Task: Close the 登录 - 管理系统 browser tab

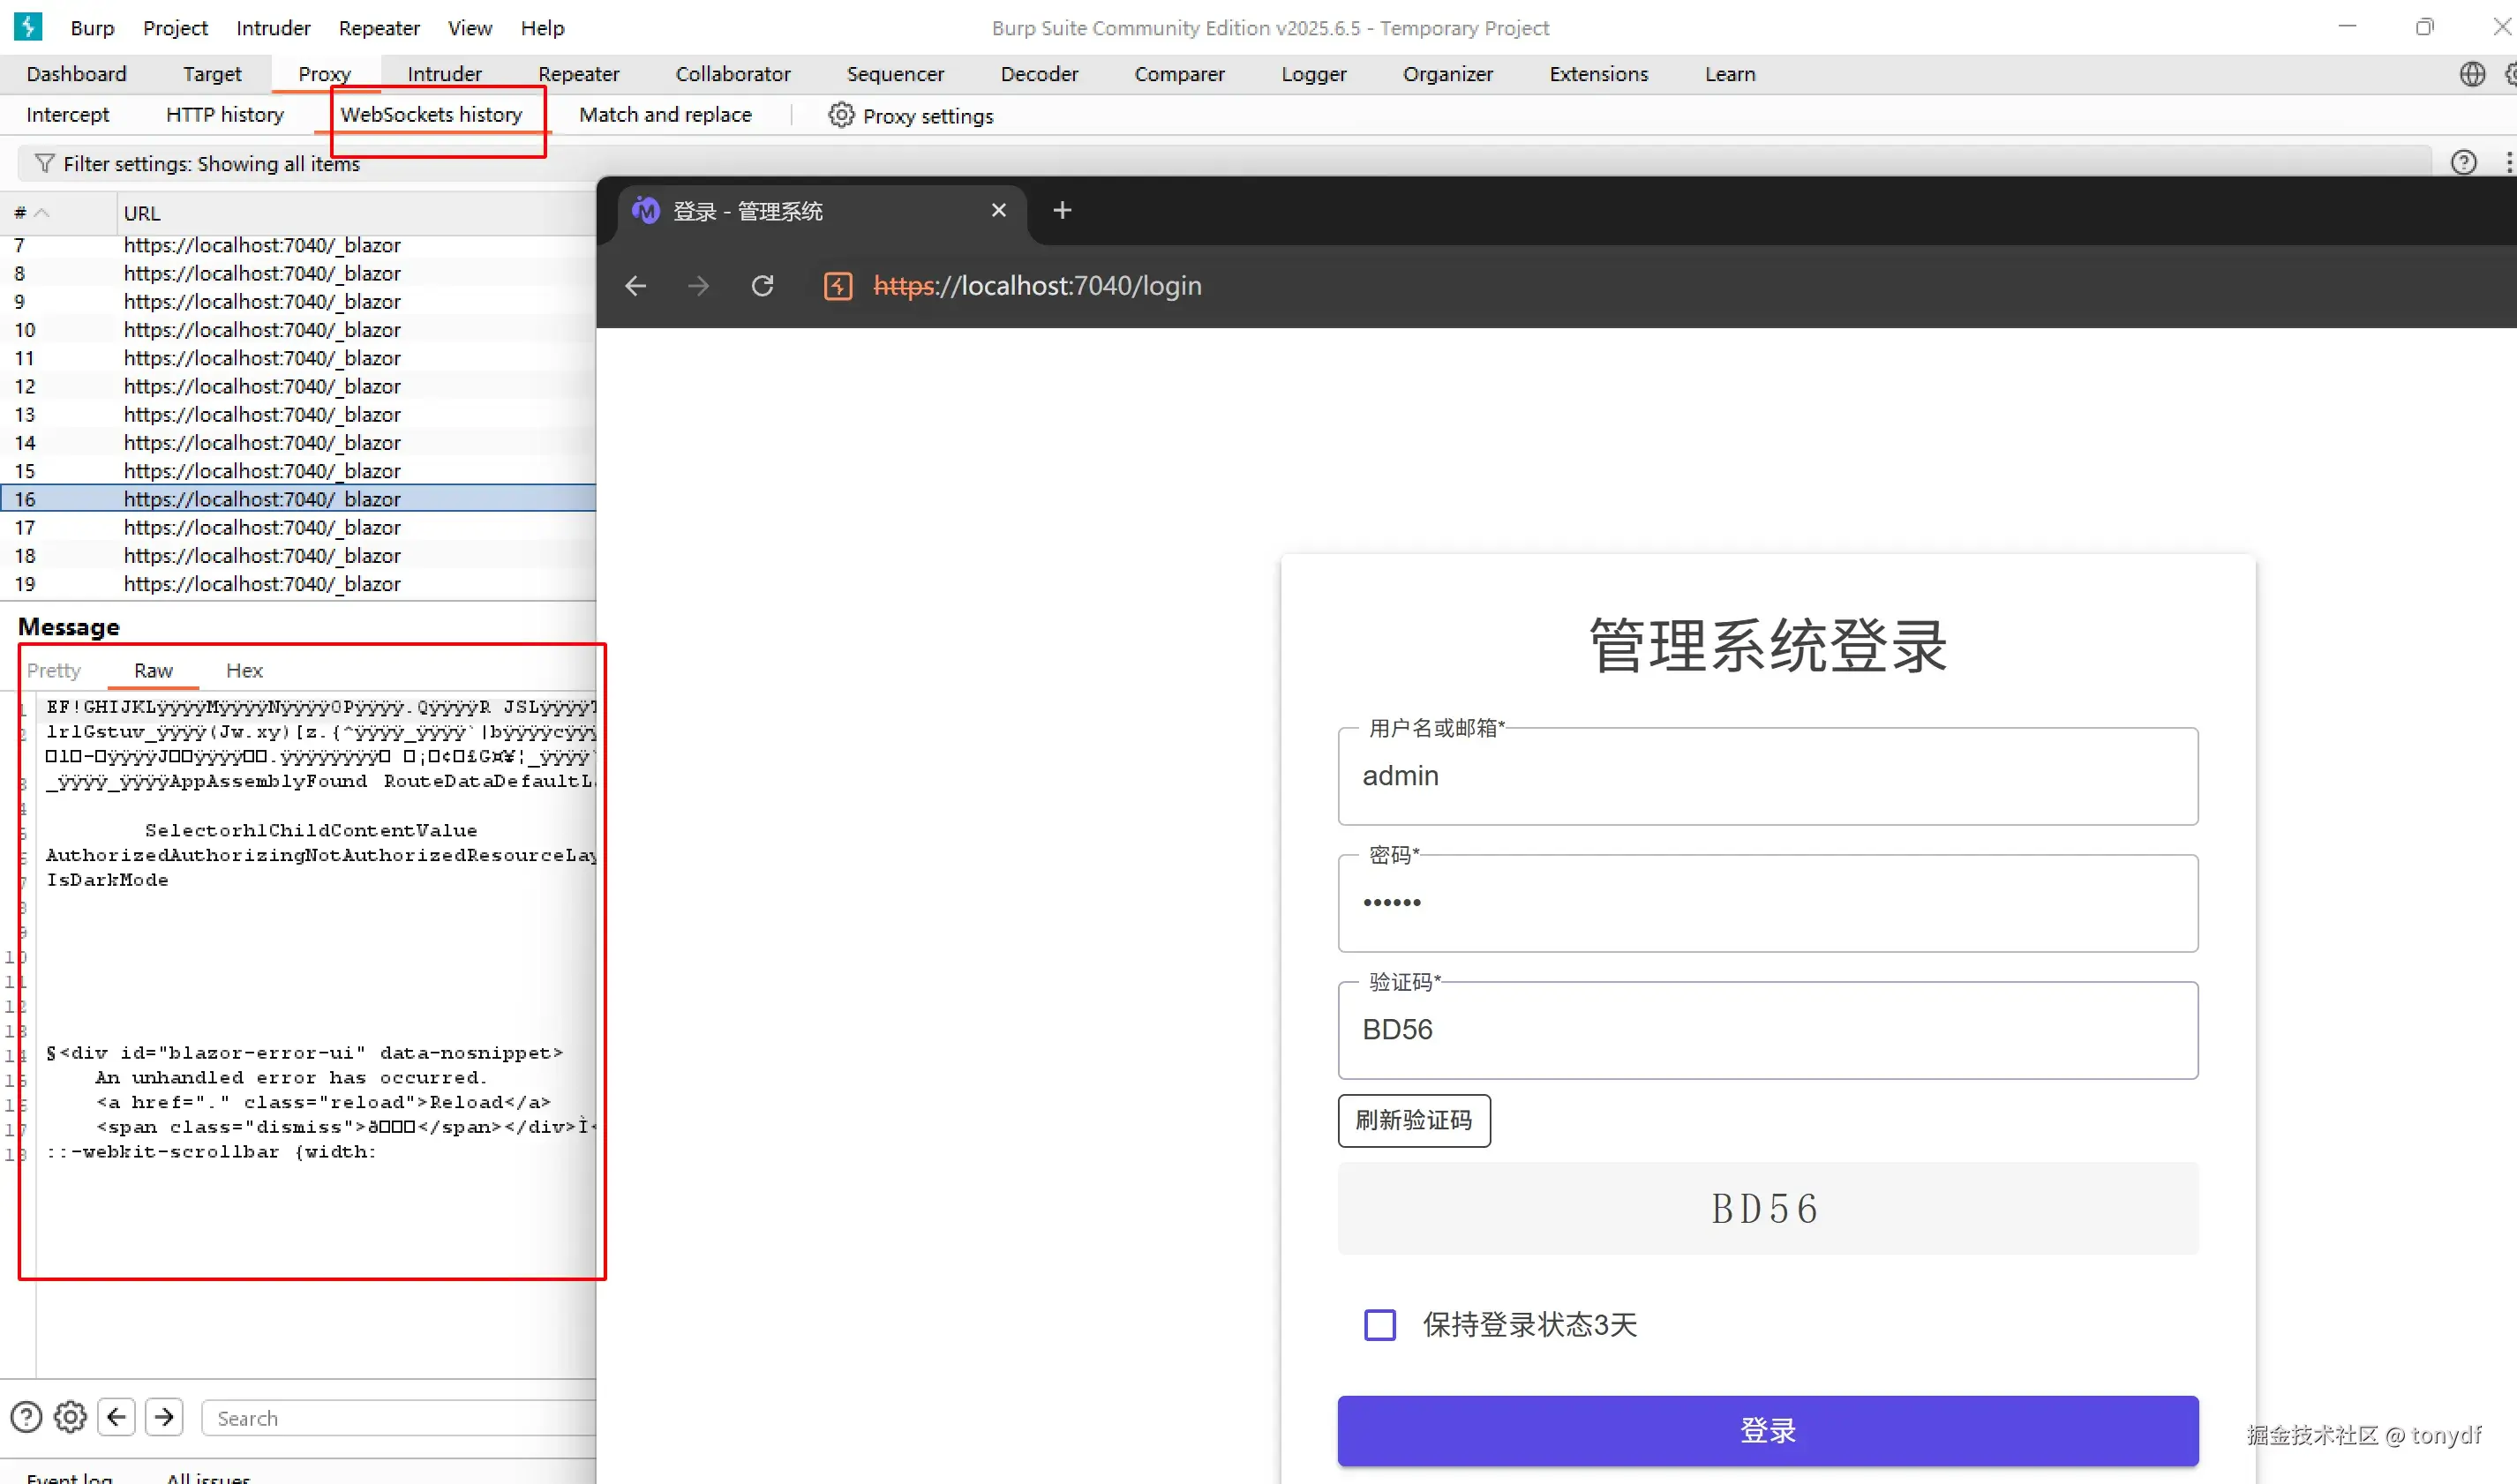Action: pos(998,210)
